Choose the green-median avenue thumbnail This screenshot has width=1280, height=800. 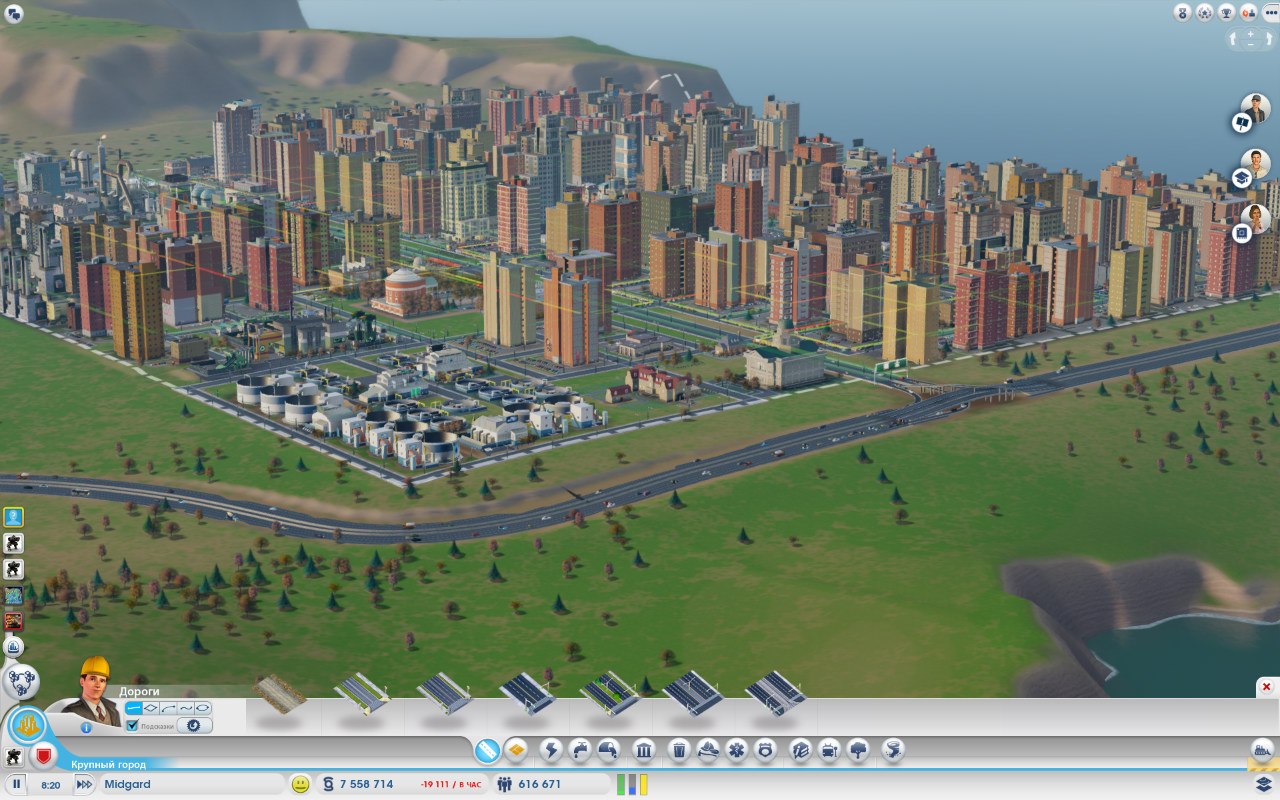tap(608, 693)
